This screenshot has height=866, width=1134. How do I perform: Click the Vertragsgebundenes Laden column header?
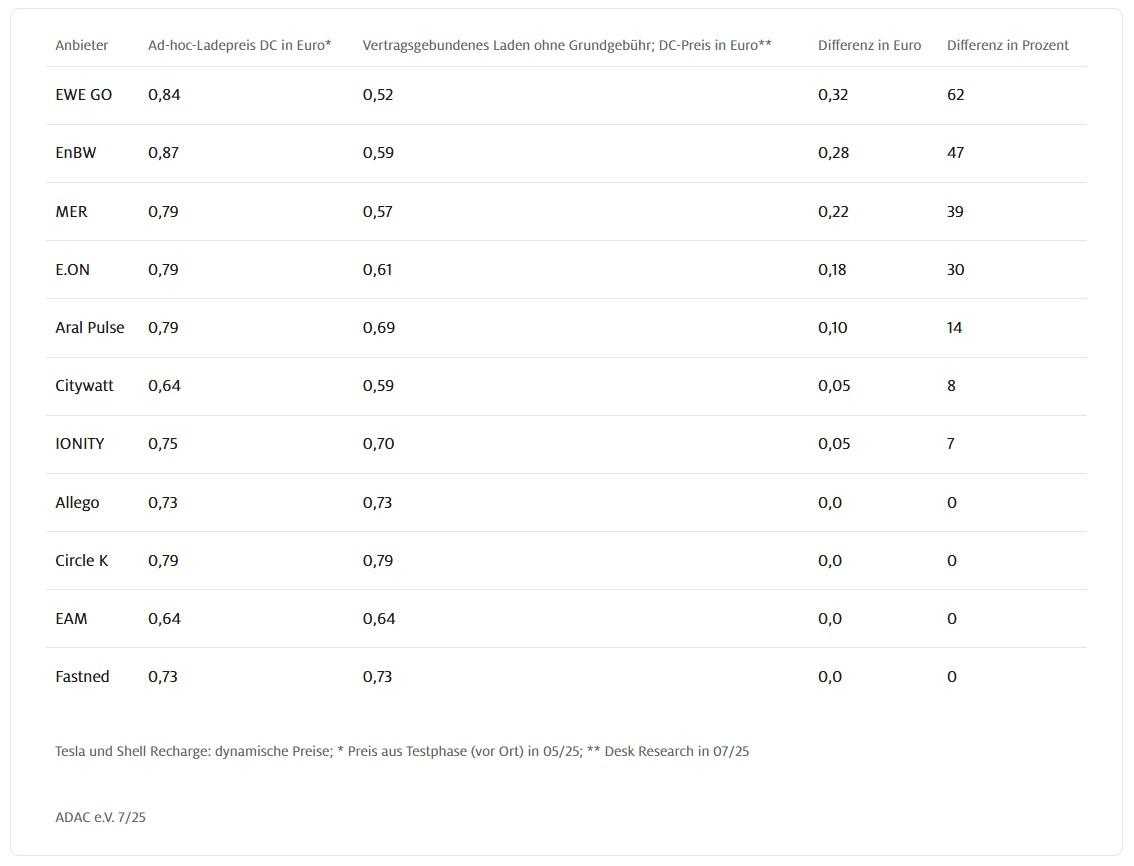567,45
